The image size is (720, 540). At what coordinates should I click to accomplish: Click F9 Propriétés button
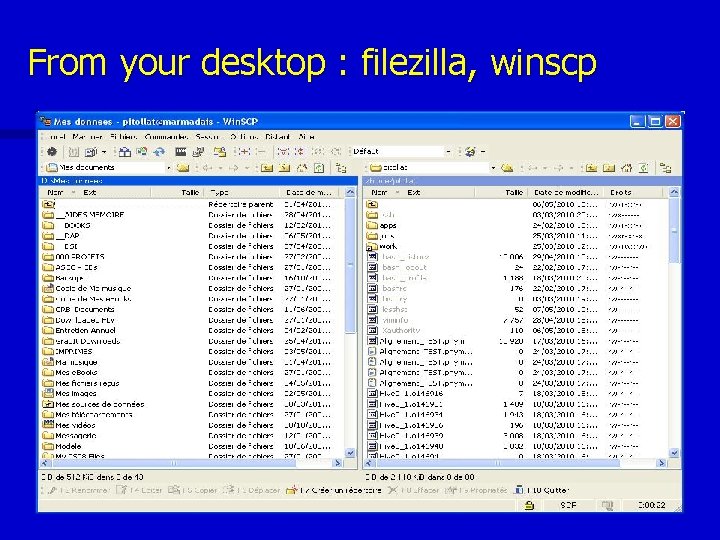pyautogui.click(x=476, y=490)
